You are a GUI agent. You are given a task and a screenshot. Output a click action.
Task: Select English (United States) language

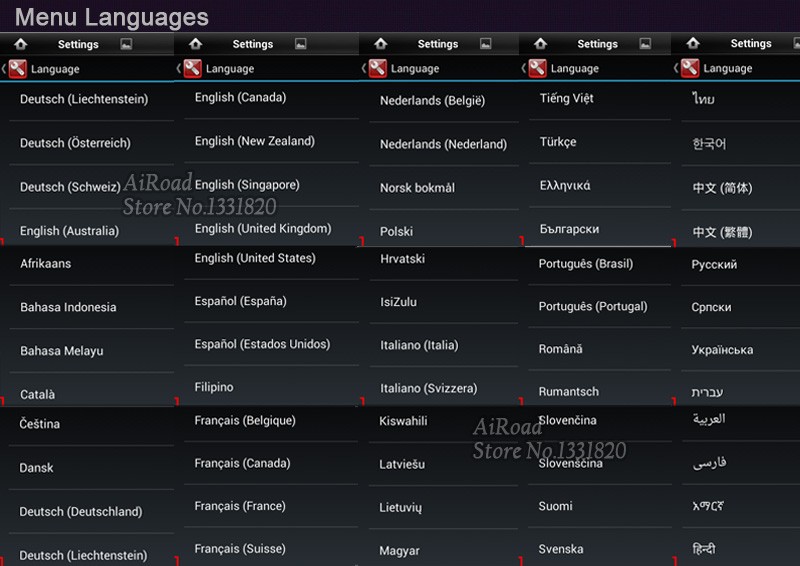pyautogui.click(x=255, y=258)
